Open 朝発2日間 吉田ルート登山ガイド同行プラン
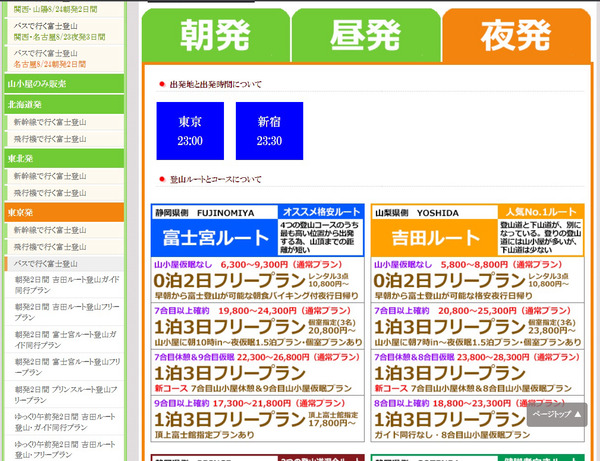The image size is (600, 461). coord(67,285)
